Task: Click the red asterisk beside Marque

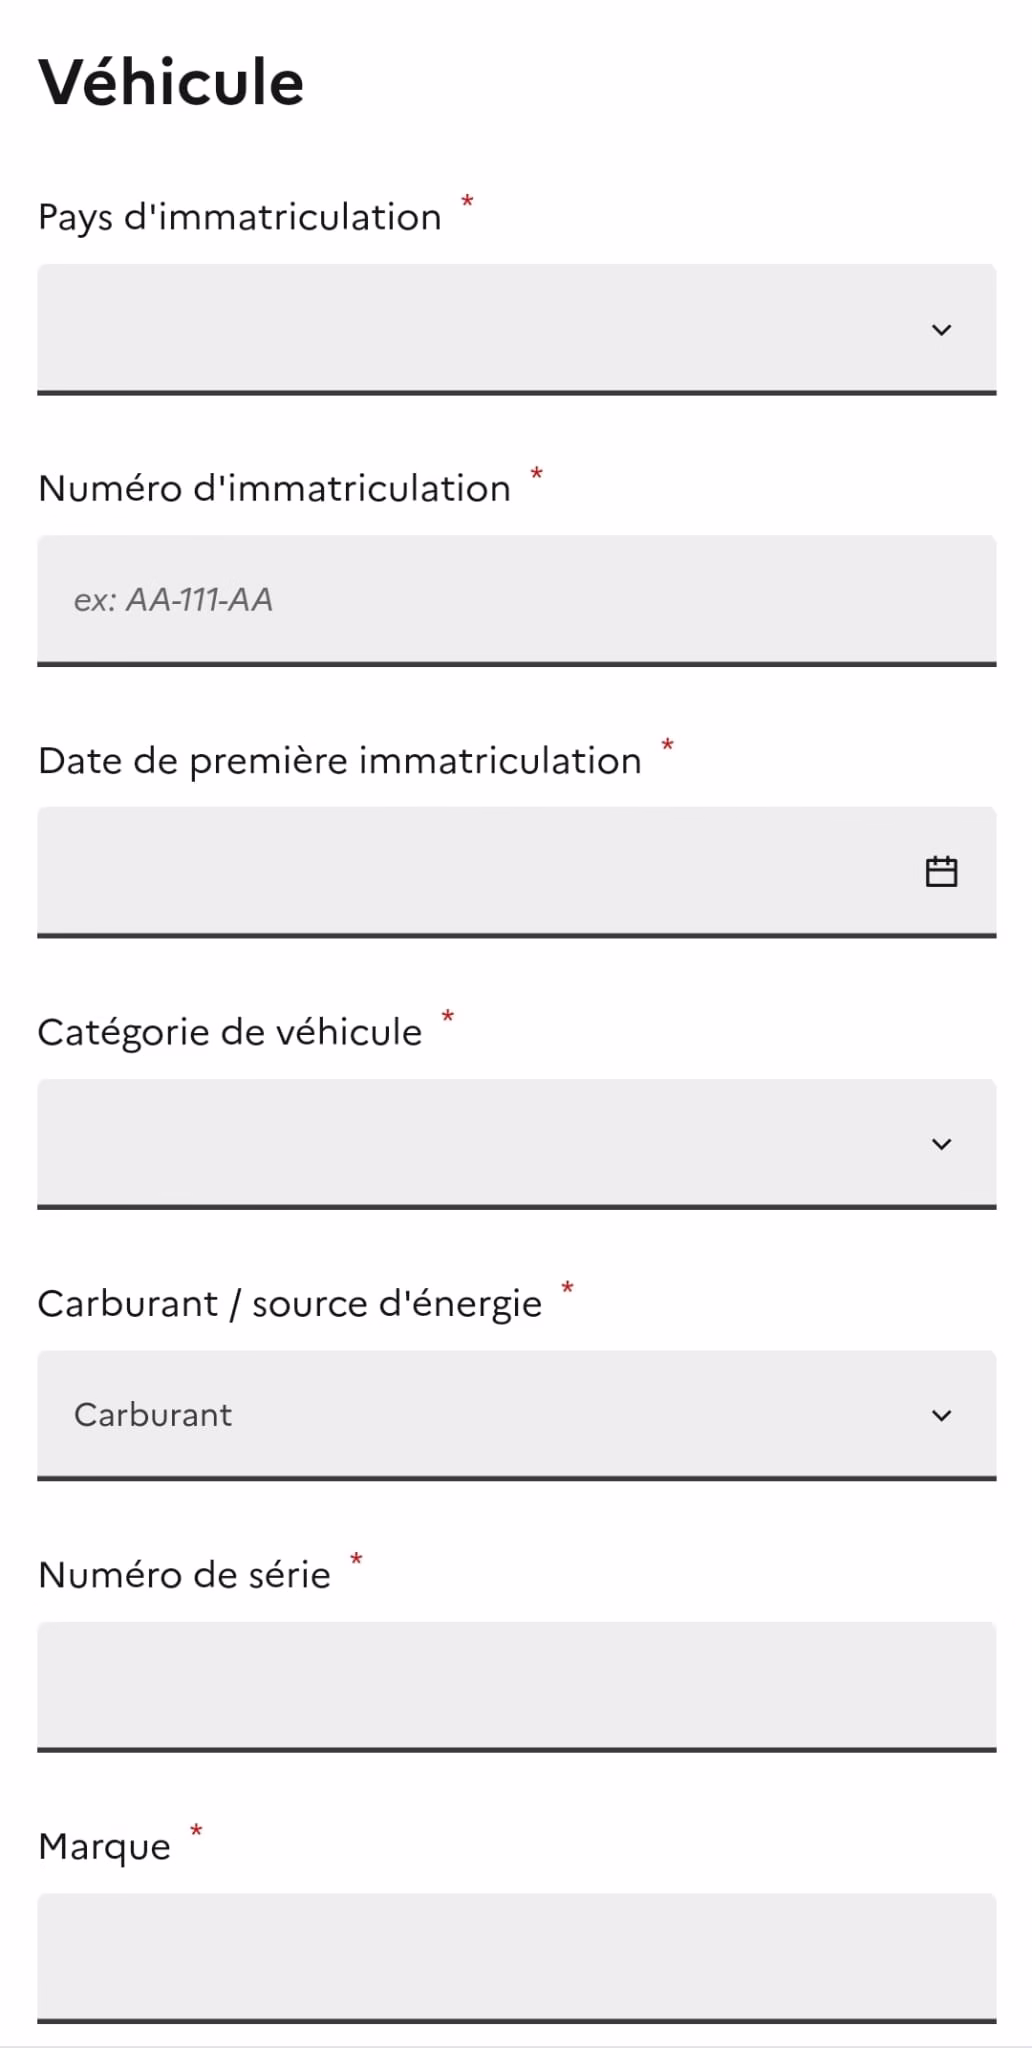Action: click(196, 1831)
